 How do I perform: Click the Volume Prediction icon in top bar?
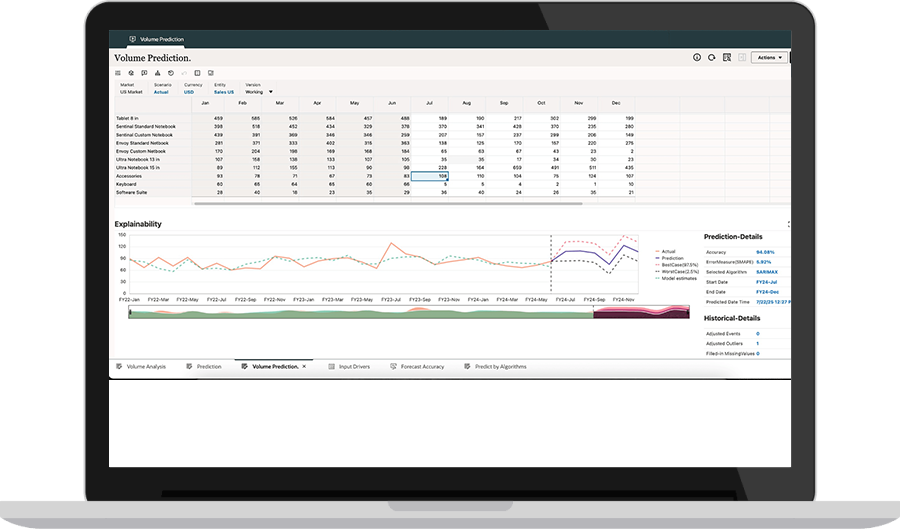[131, 39]
